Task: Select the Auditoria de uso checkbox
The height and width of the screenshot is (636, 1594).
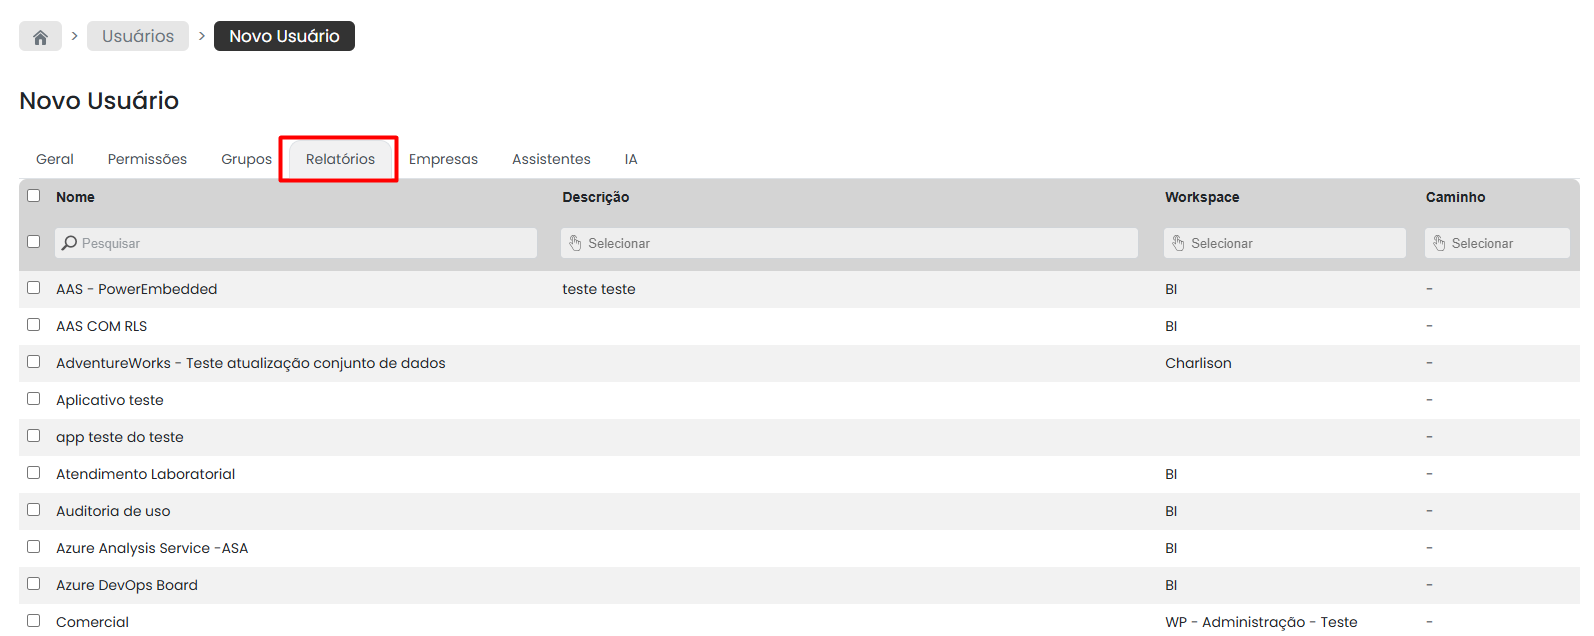Action: pos(33,510)
